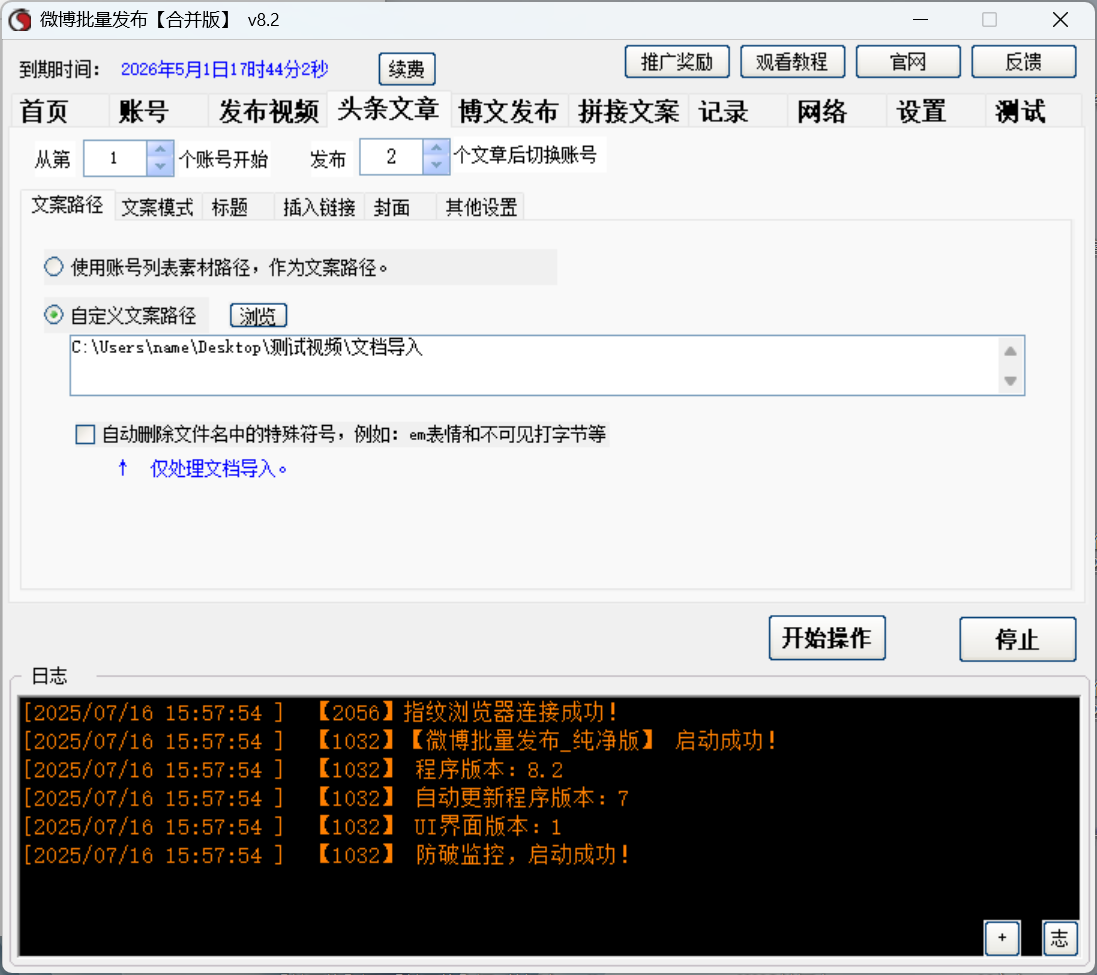This screenshot has height=975, width=1097.
Task: Click the Weibo app logo icon
Action: (x=20, y=20)
